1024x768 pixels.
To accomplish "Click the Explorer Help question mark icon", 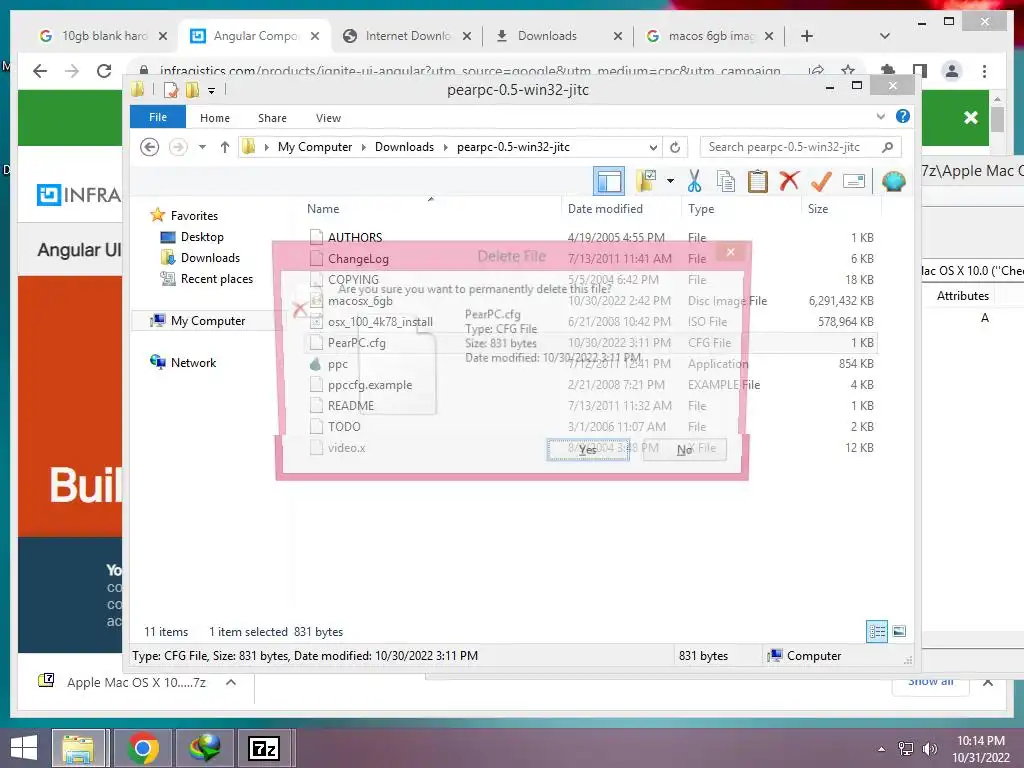I will tap(903, 116).
